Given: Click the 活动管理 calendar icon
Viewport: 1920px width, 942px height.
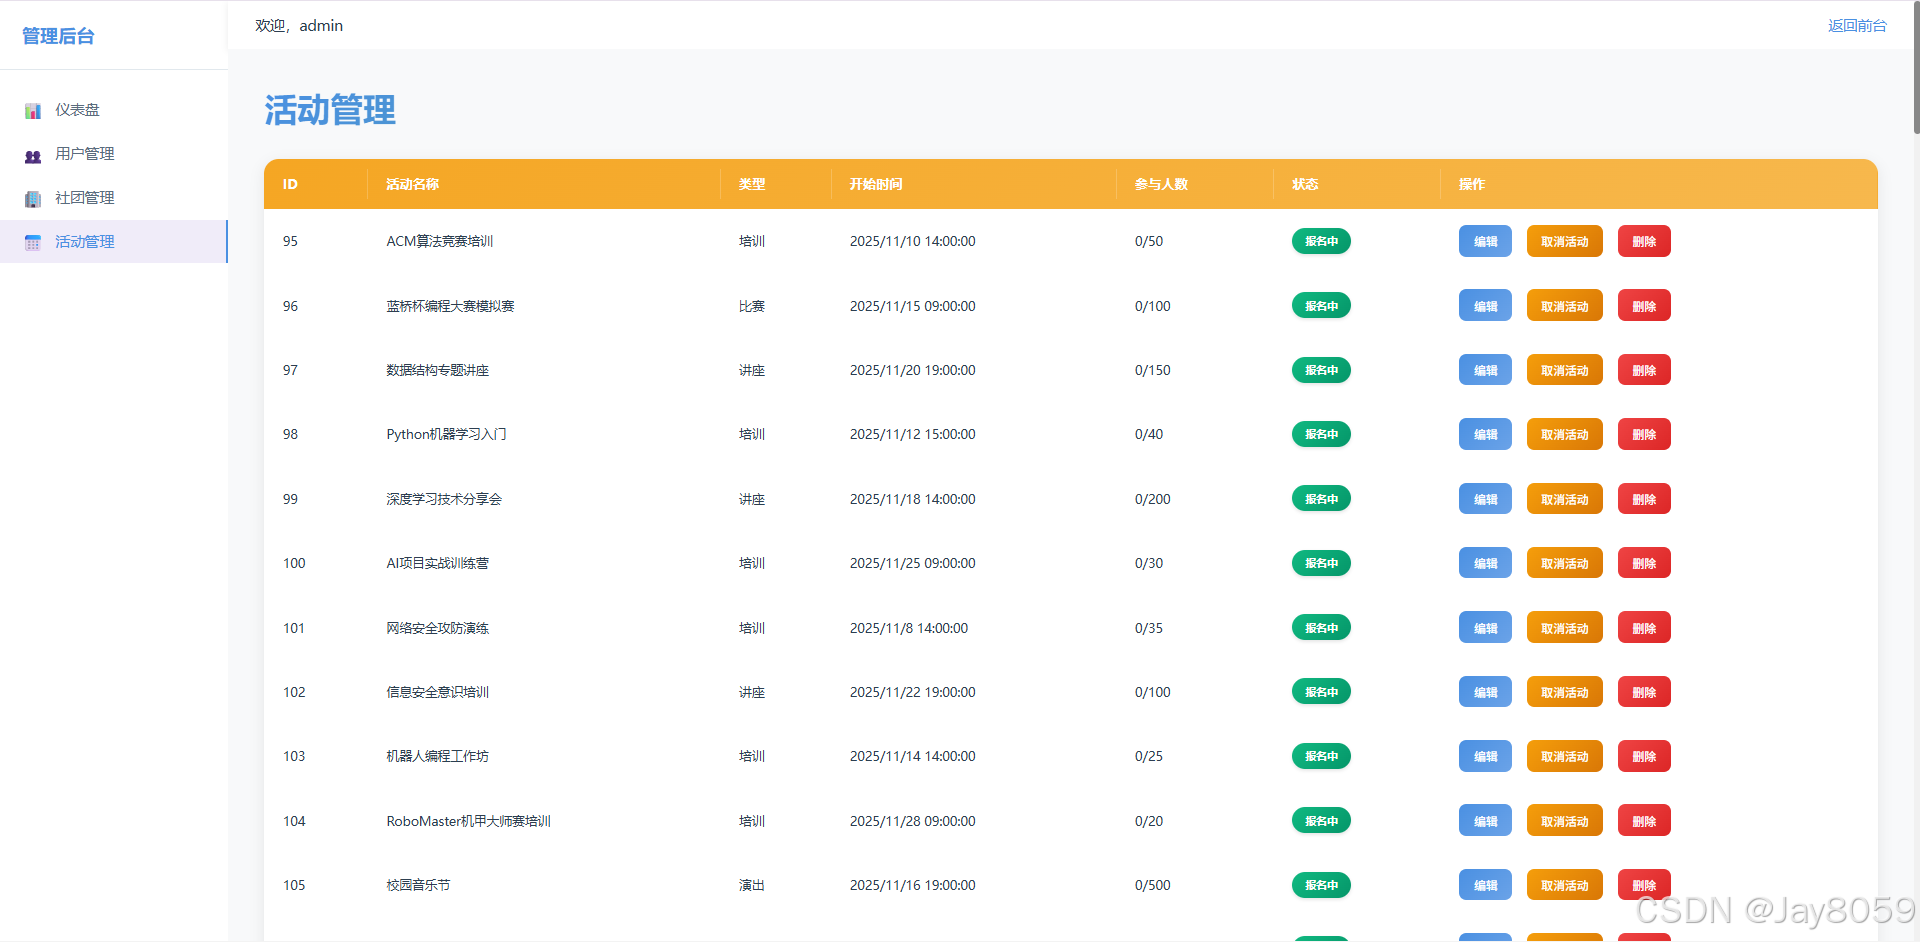Looking at the screenshot, I should pyautogui.click(x=33, y=242).
